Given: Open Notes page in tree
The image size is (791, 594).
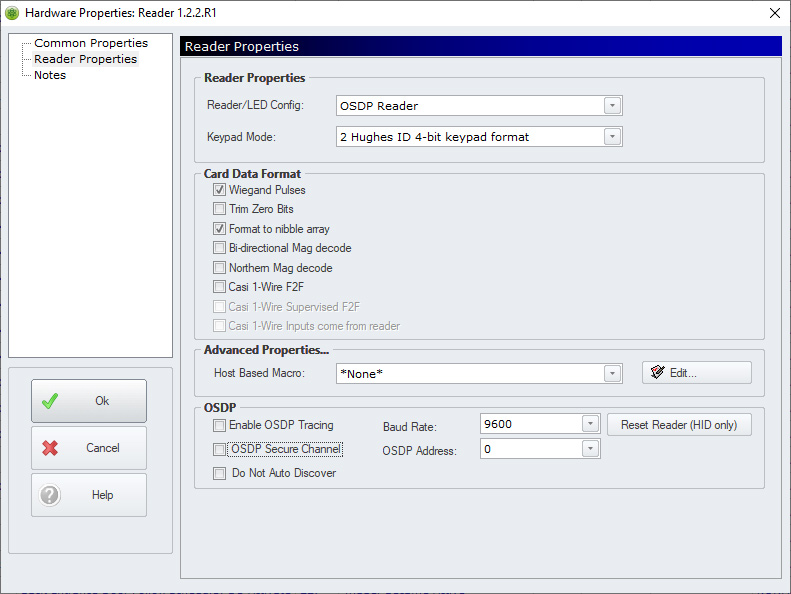Looking at the screenshot, I should point(49,75).
